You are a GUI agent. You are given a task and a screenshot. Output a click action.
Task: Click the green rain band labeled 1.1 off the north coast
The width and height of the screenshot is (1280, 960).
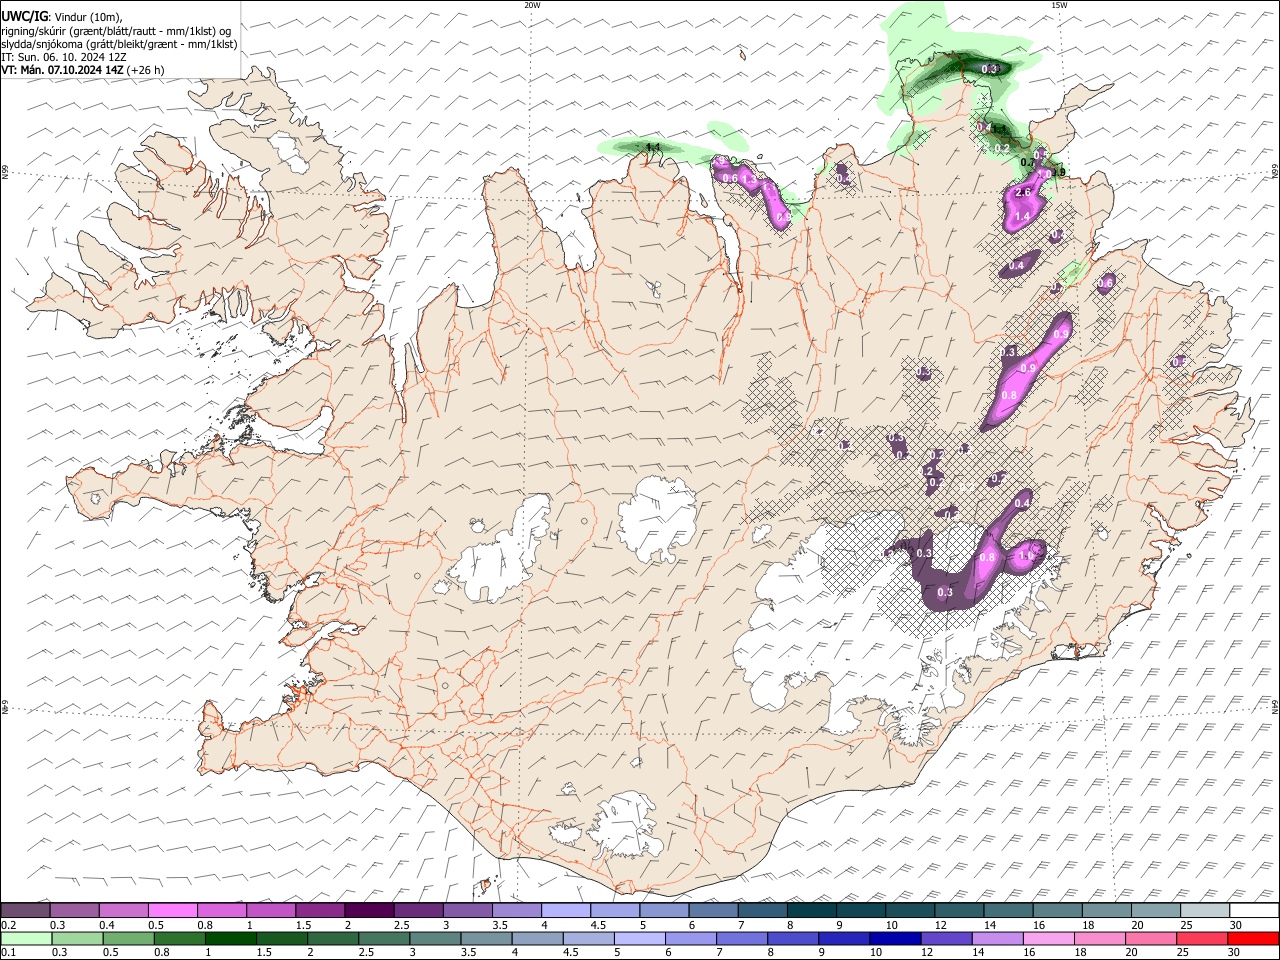pos(655,148)
